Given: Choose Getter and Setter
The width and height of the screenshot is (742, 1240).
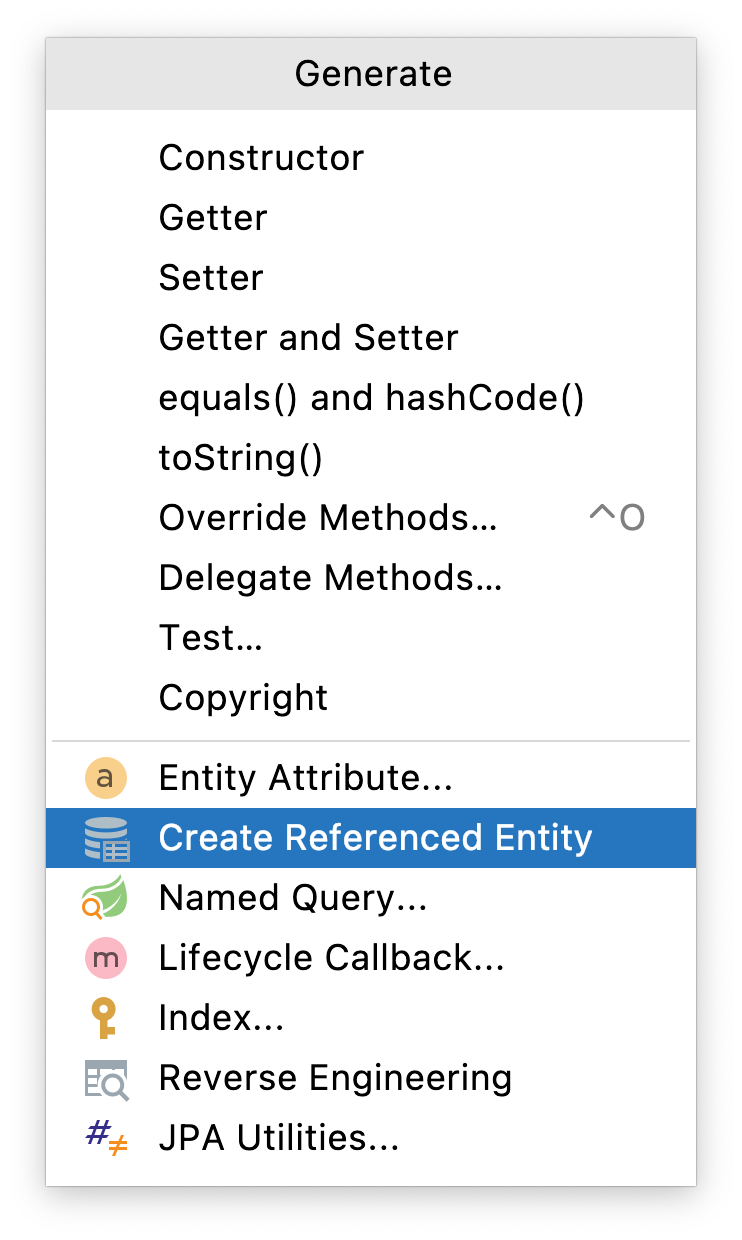Looking at the screenshot, I should 308,337.
